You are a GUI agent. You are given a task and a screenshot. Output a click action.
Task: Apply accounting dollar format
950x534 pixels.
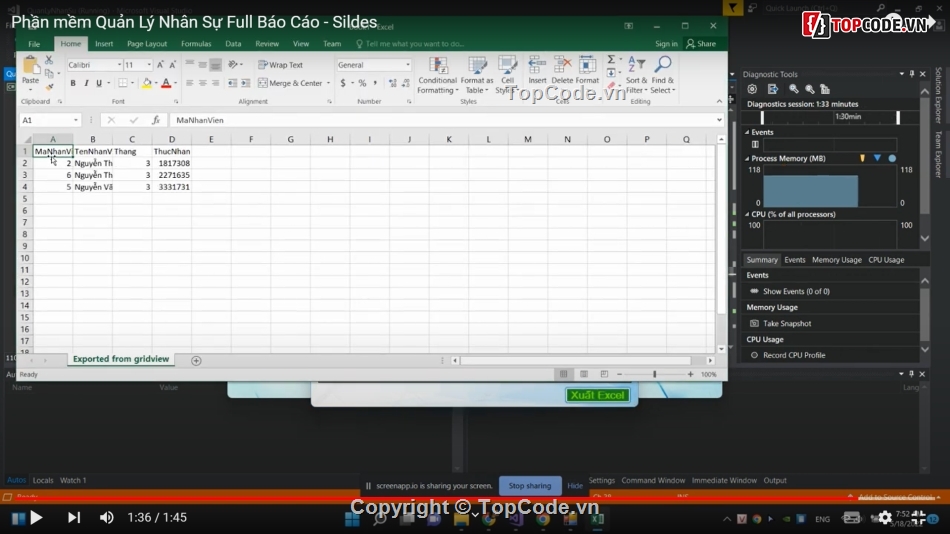343,83
